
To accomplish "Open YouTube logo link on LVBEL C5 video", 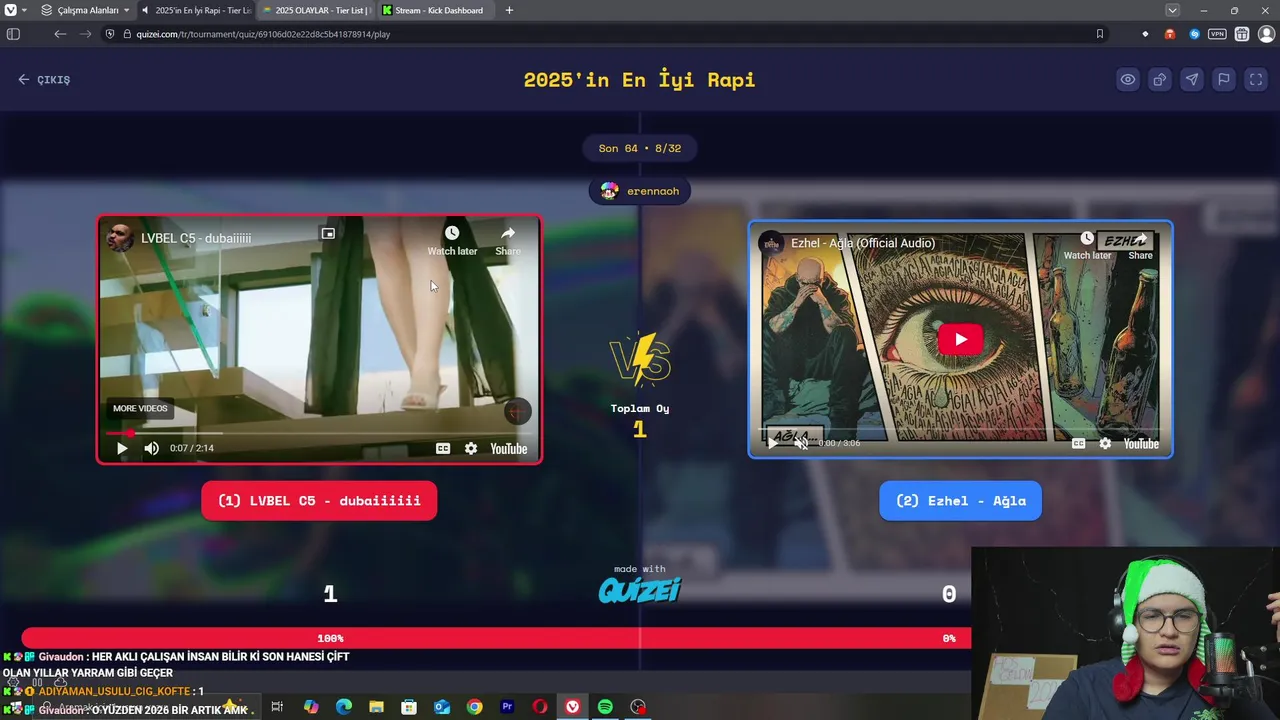I will tap(508, 449).
